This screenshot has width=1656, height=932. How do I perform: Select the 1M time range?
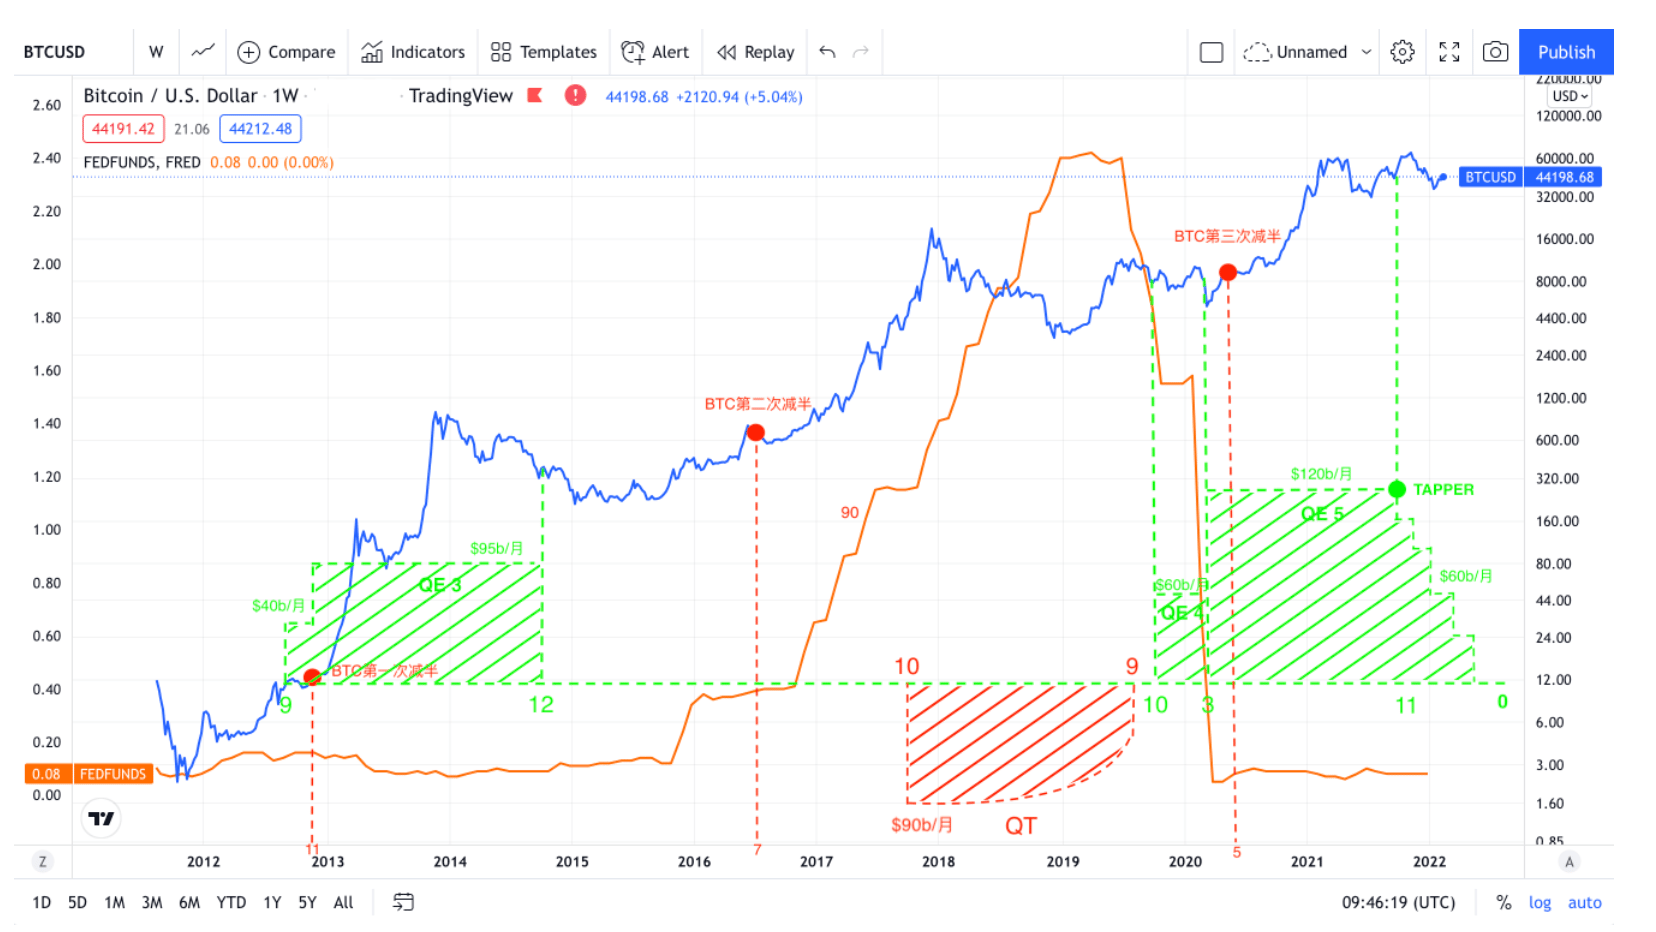114,902
